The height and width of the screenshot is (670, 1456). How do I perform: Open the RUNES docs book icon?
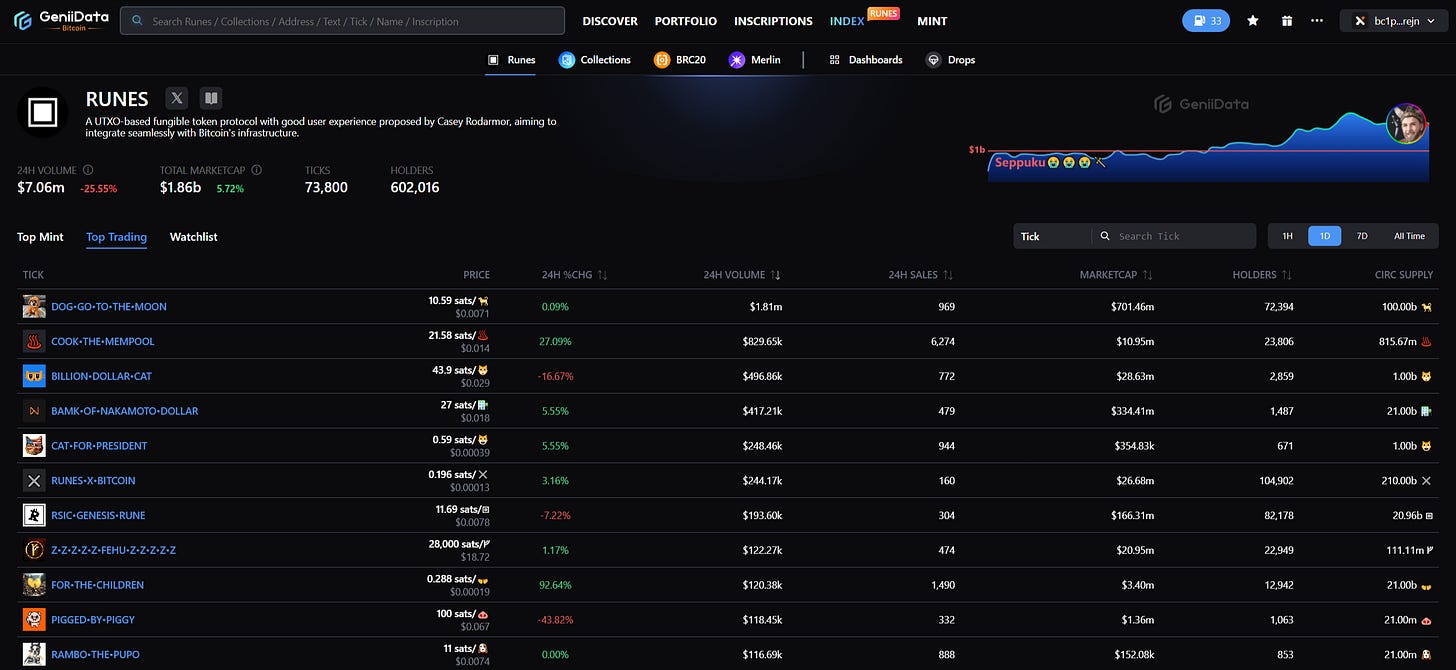pyautogui.click(x=210, y=98)
